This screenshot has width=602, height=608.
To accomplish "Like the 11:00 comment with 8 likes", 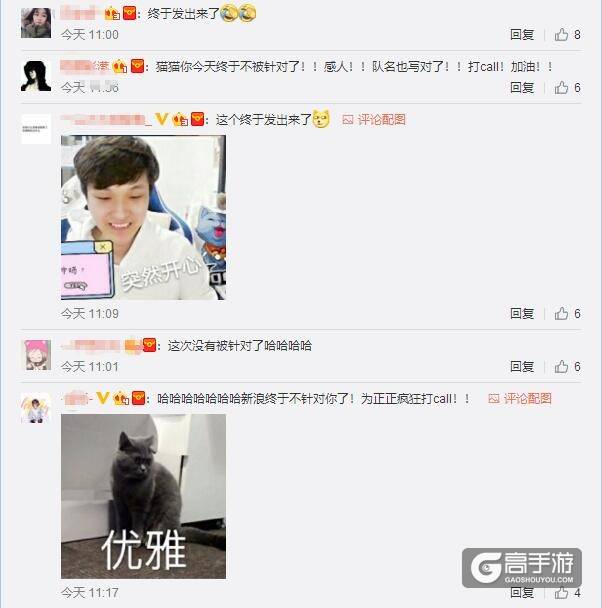I will click(561, 35).
